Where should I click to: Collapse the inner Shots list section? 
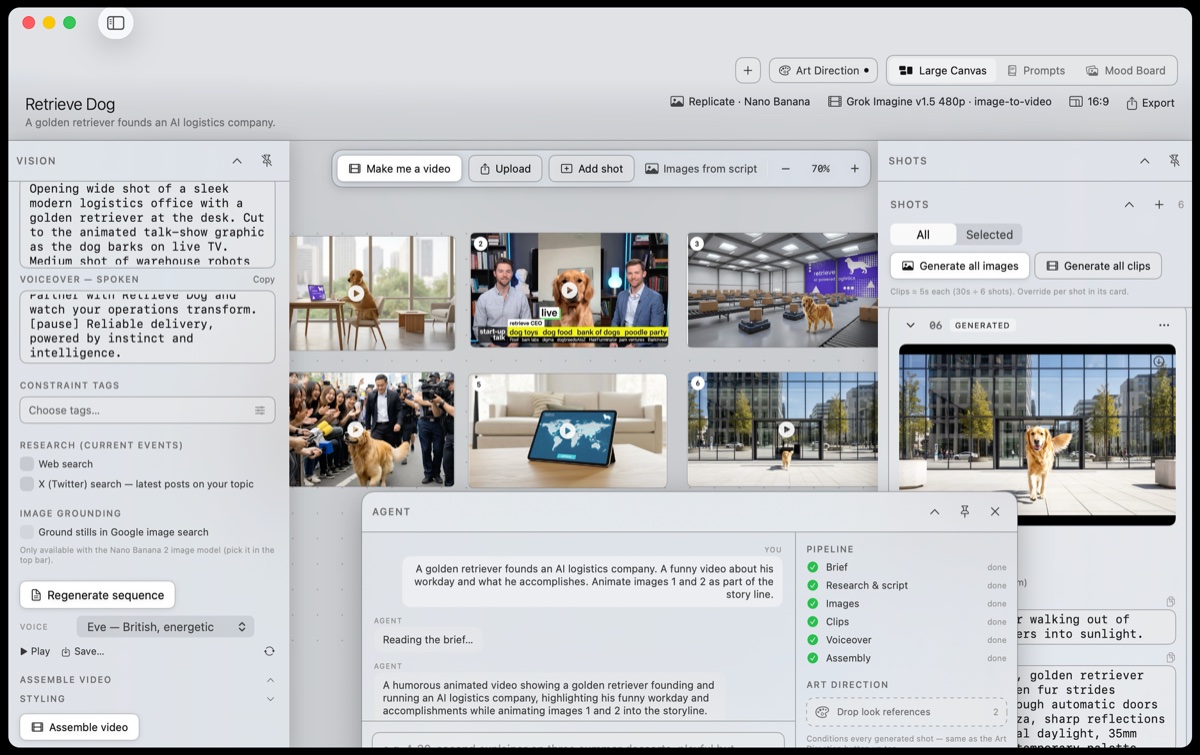click(1129, 204)
